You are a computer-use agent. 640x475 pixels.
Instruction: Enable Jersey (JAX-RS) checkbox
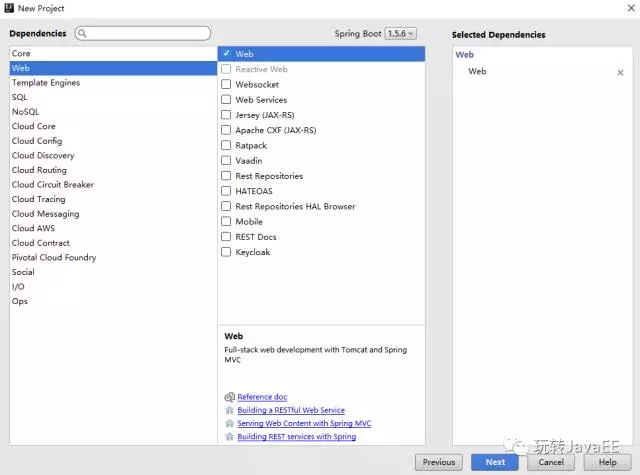[x=226, y=115]
